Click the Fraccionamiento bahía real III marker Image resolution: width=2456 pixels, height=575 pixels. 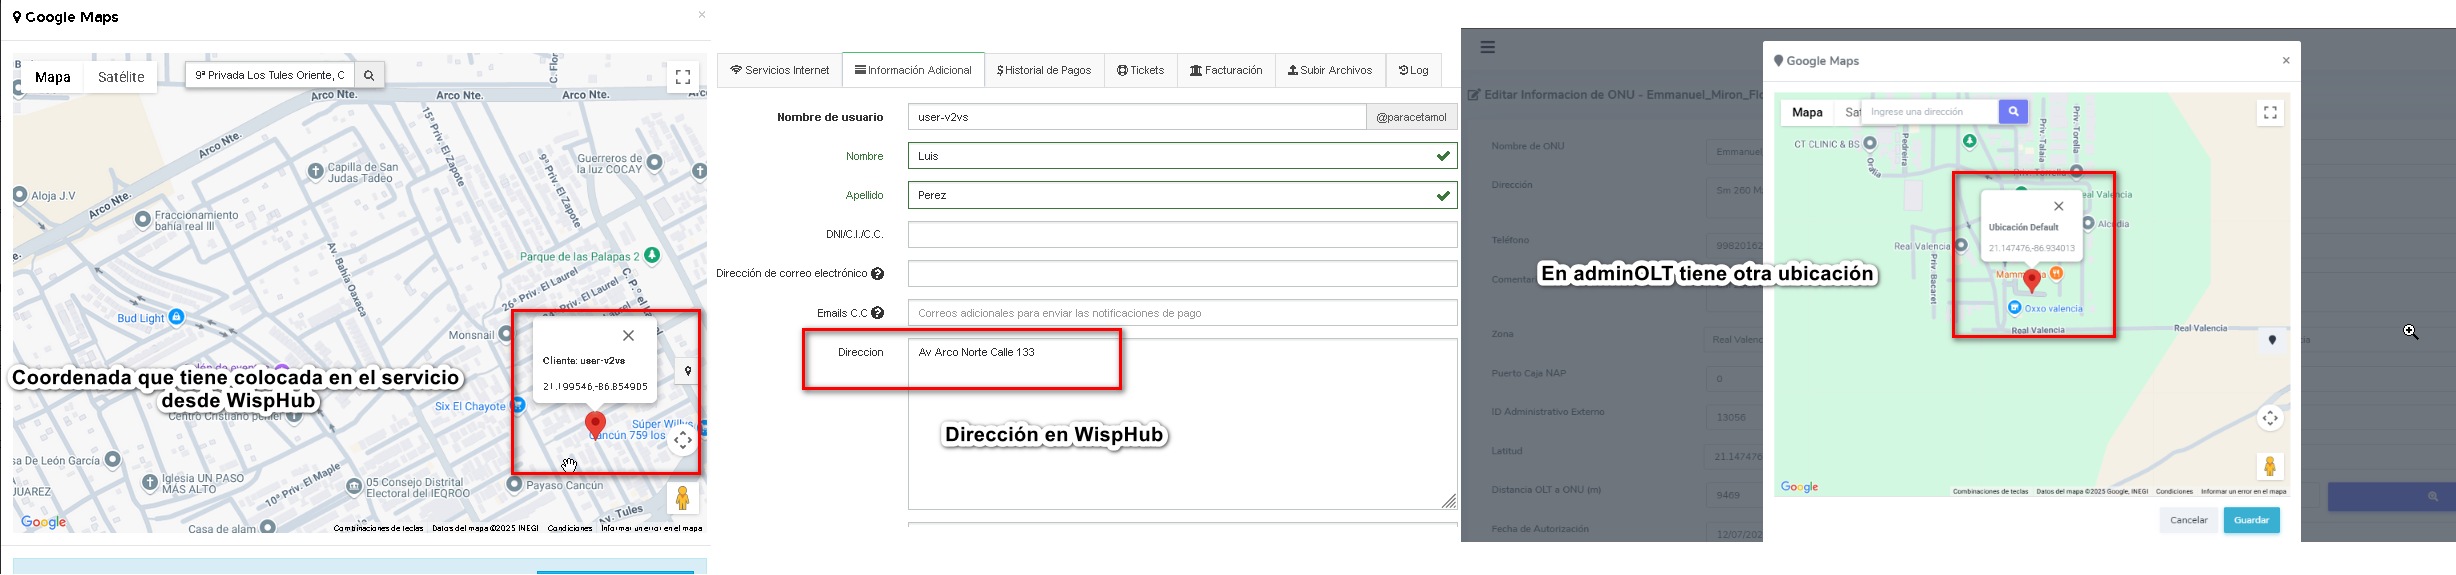[x=143, y=218]
